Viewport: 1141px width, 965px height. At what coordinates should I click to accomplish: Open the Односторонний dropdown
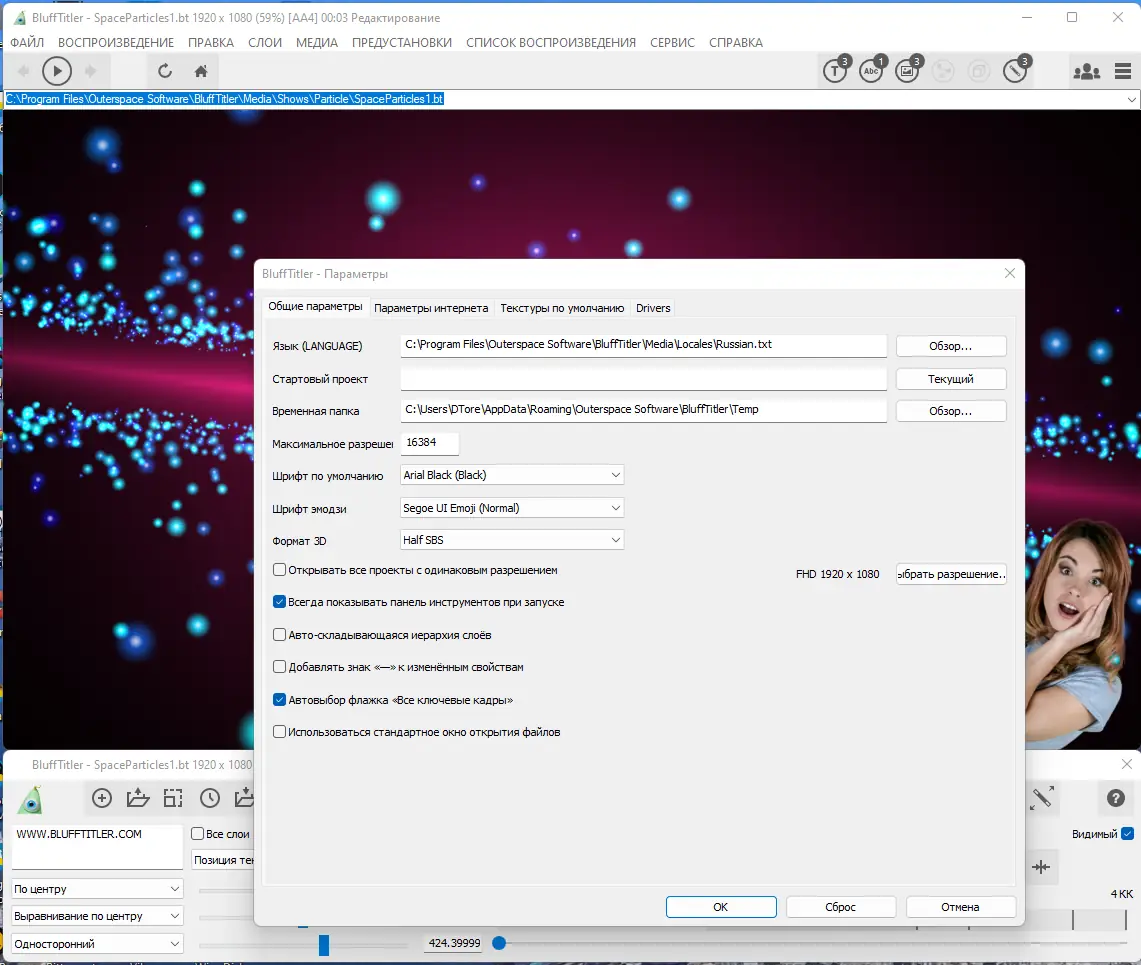click(x=97, y=944)
